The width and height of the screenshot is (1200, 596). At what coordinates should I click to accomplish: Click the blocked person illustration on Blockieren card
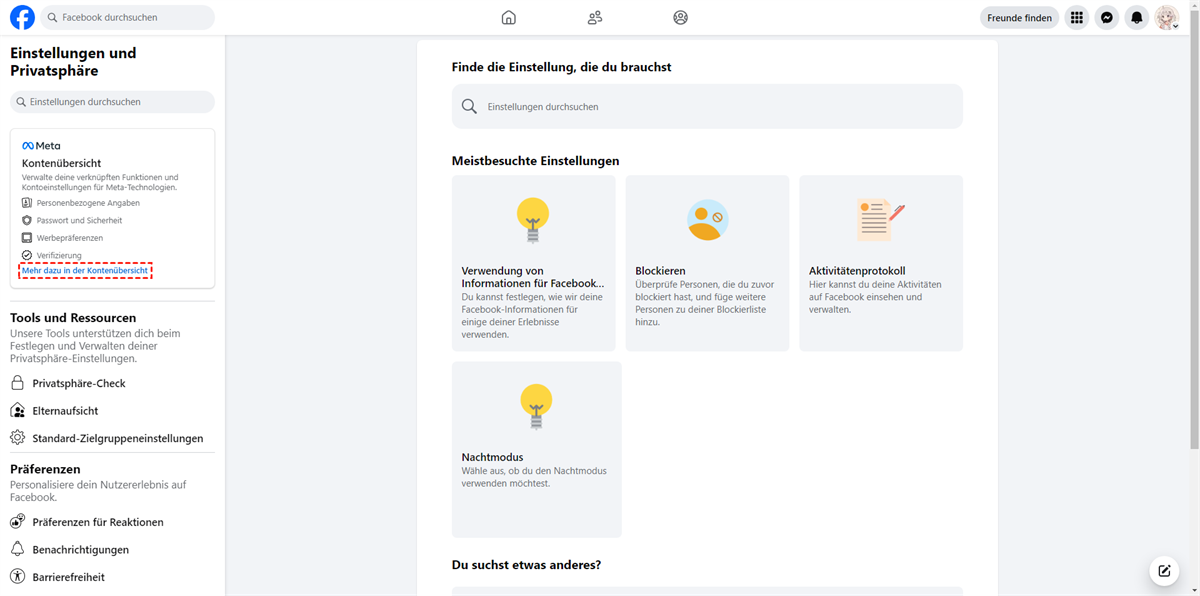point(708,220)
